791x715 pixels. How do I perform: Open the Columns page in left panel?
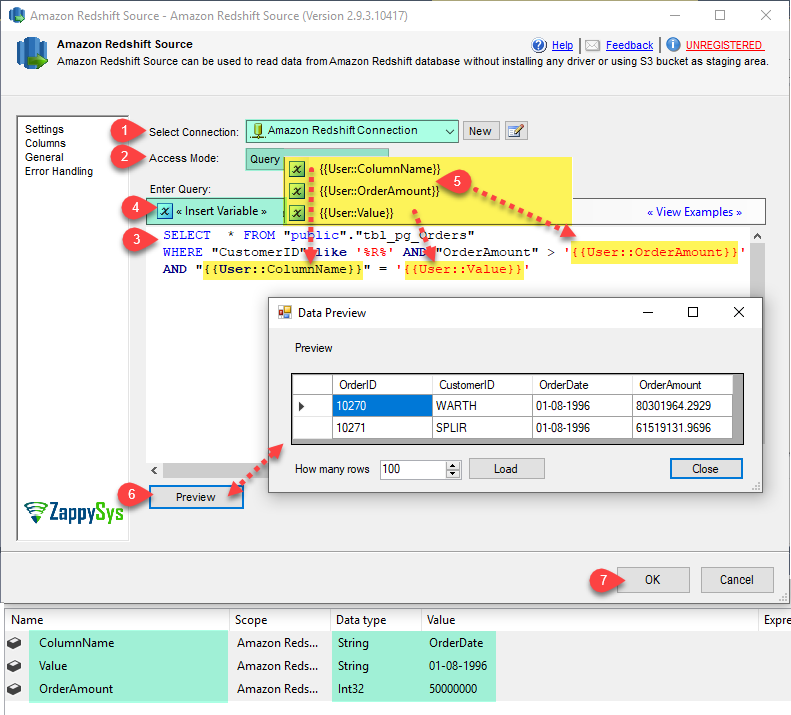point(45,143)
